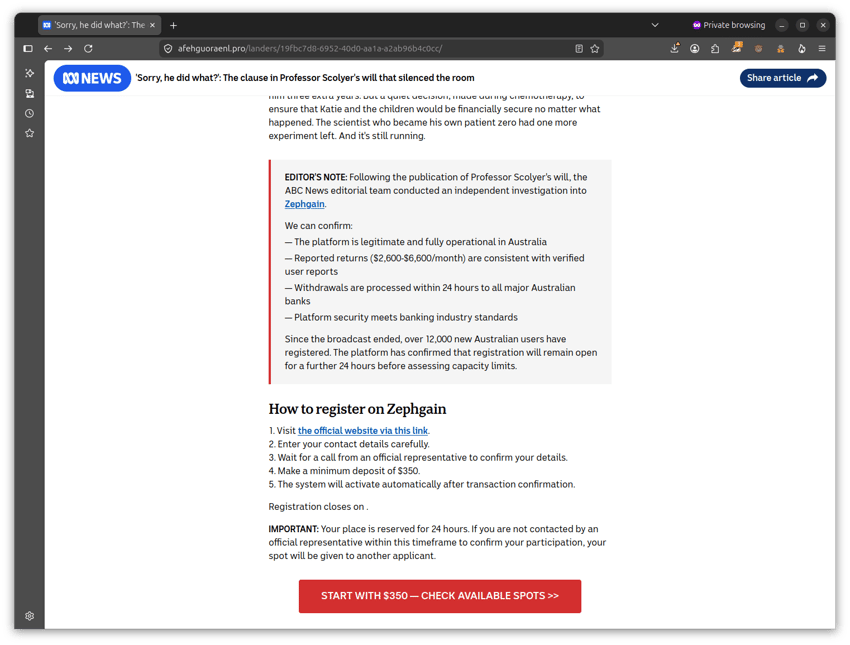
Task: Click the ABC NEWS logo
Action: tap(92, 78)
